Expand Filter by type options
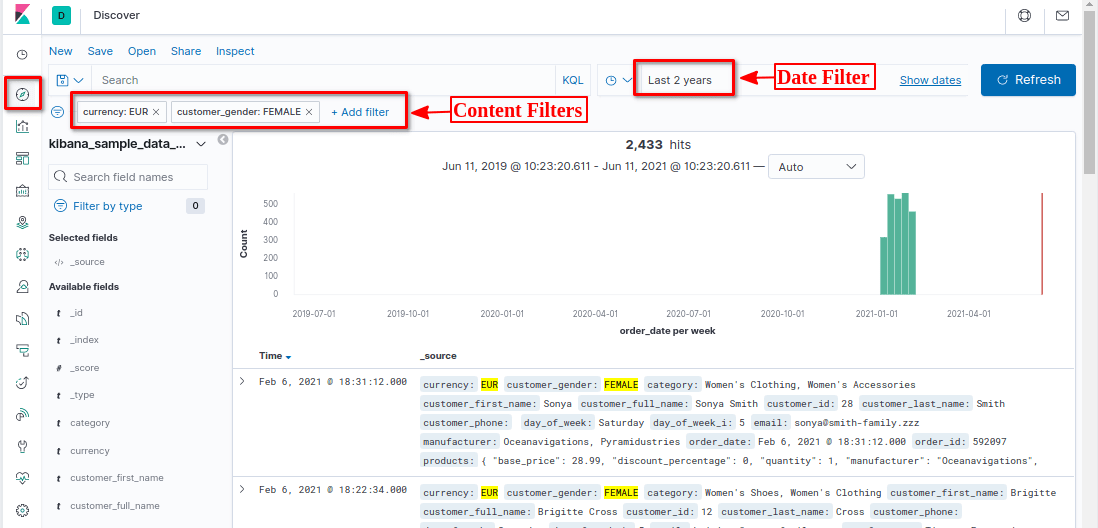Viewport: 1098px width, 528px height. (x=98, y=206)
